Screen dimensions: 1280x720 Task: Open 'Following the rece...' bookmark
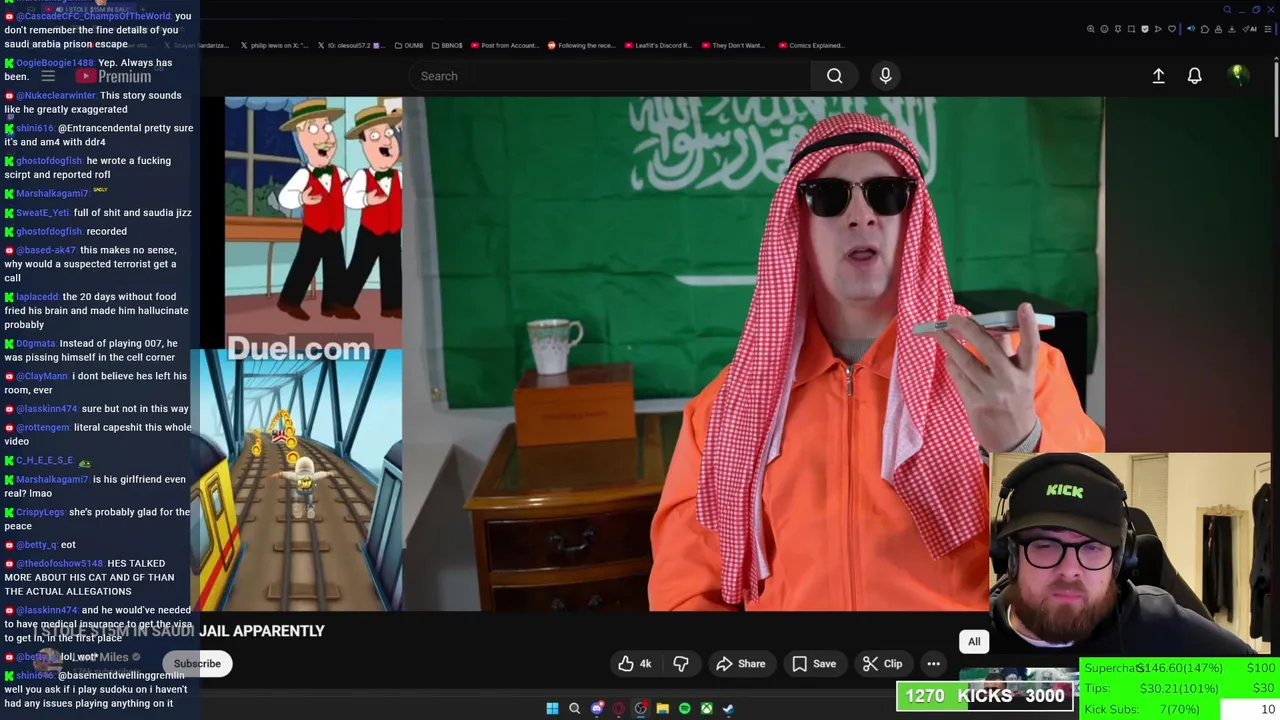click(x=581, y=45)
